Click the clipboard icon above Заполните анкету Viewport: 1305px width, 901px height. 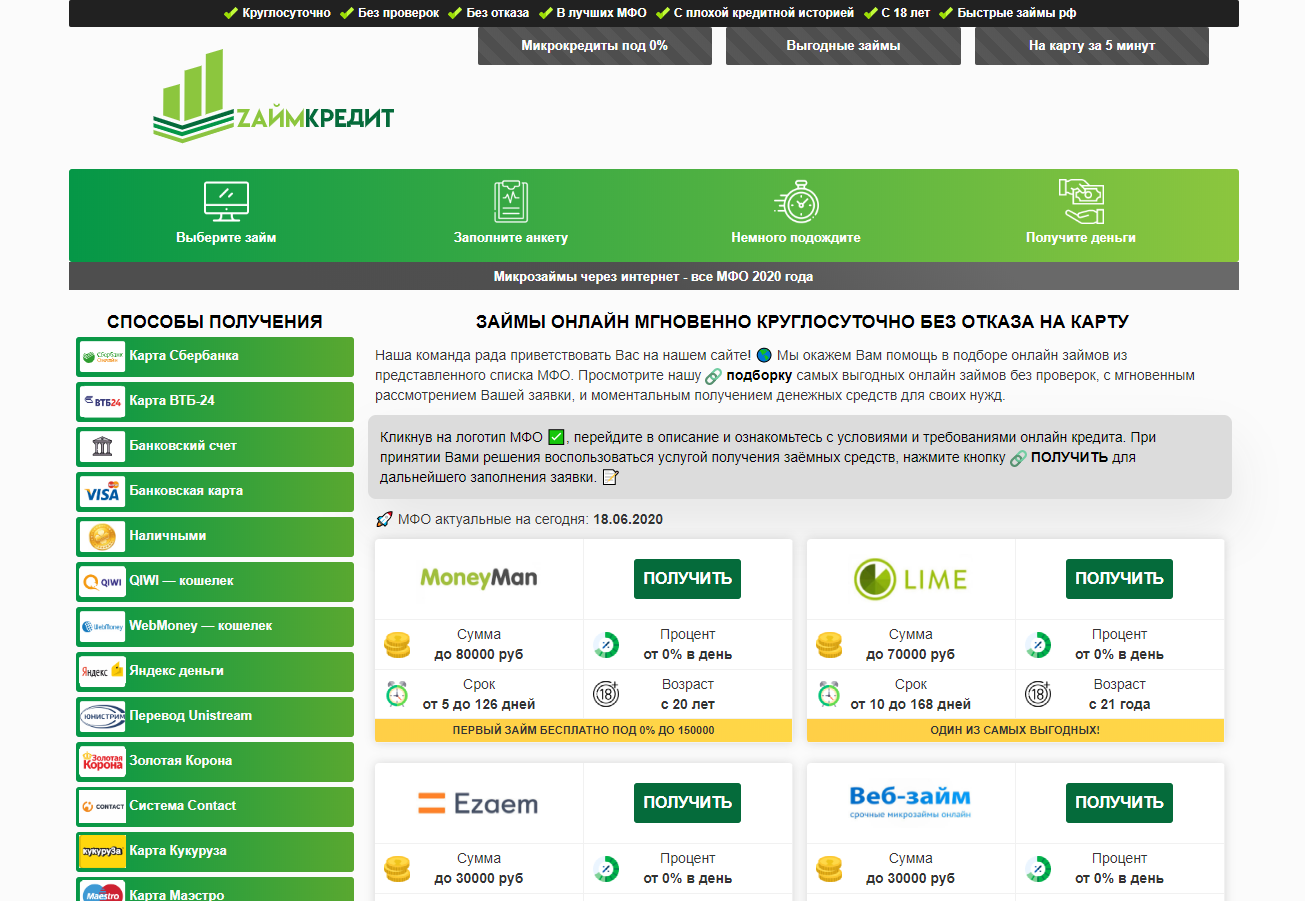(x=510, y=201)
